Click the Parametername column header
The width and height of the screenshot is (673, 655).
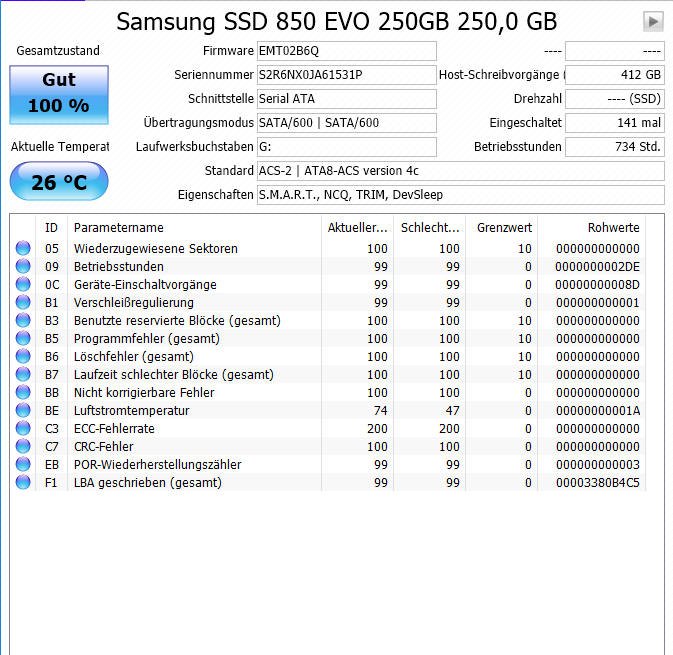click(194, 227)
